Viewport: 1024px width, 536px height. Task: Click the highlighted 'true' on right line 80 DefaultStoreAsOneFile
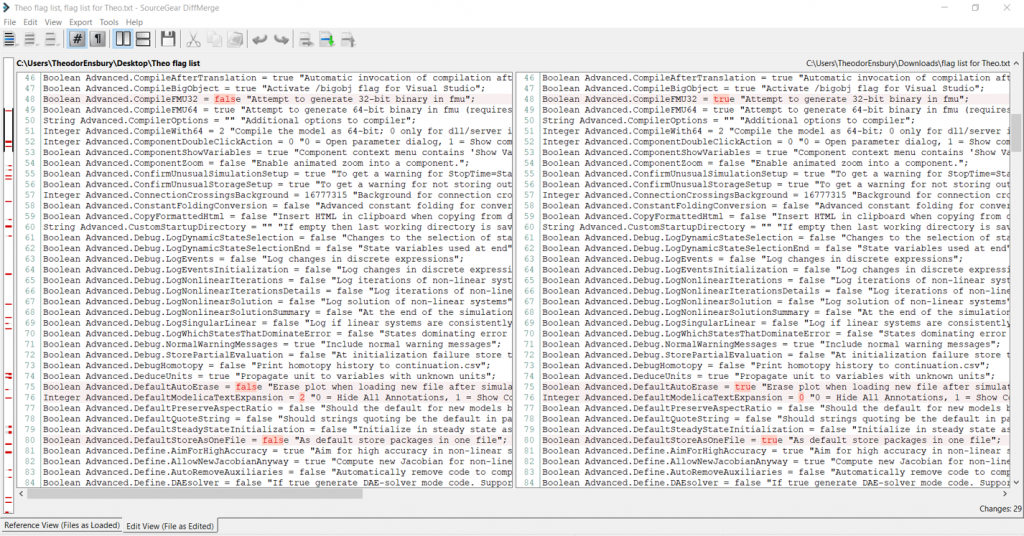pos(772,440)
